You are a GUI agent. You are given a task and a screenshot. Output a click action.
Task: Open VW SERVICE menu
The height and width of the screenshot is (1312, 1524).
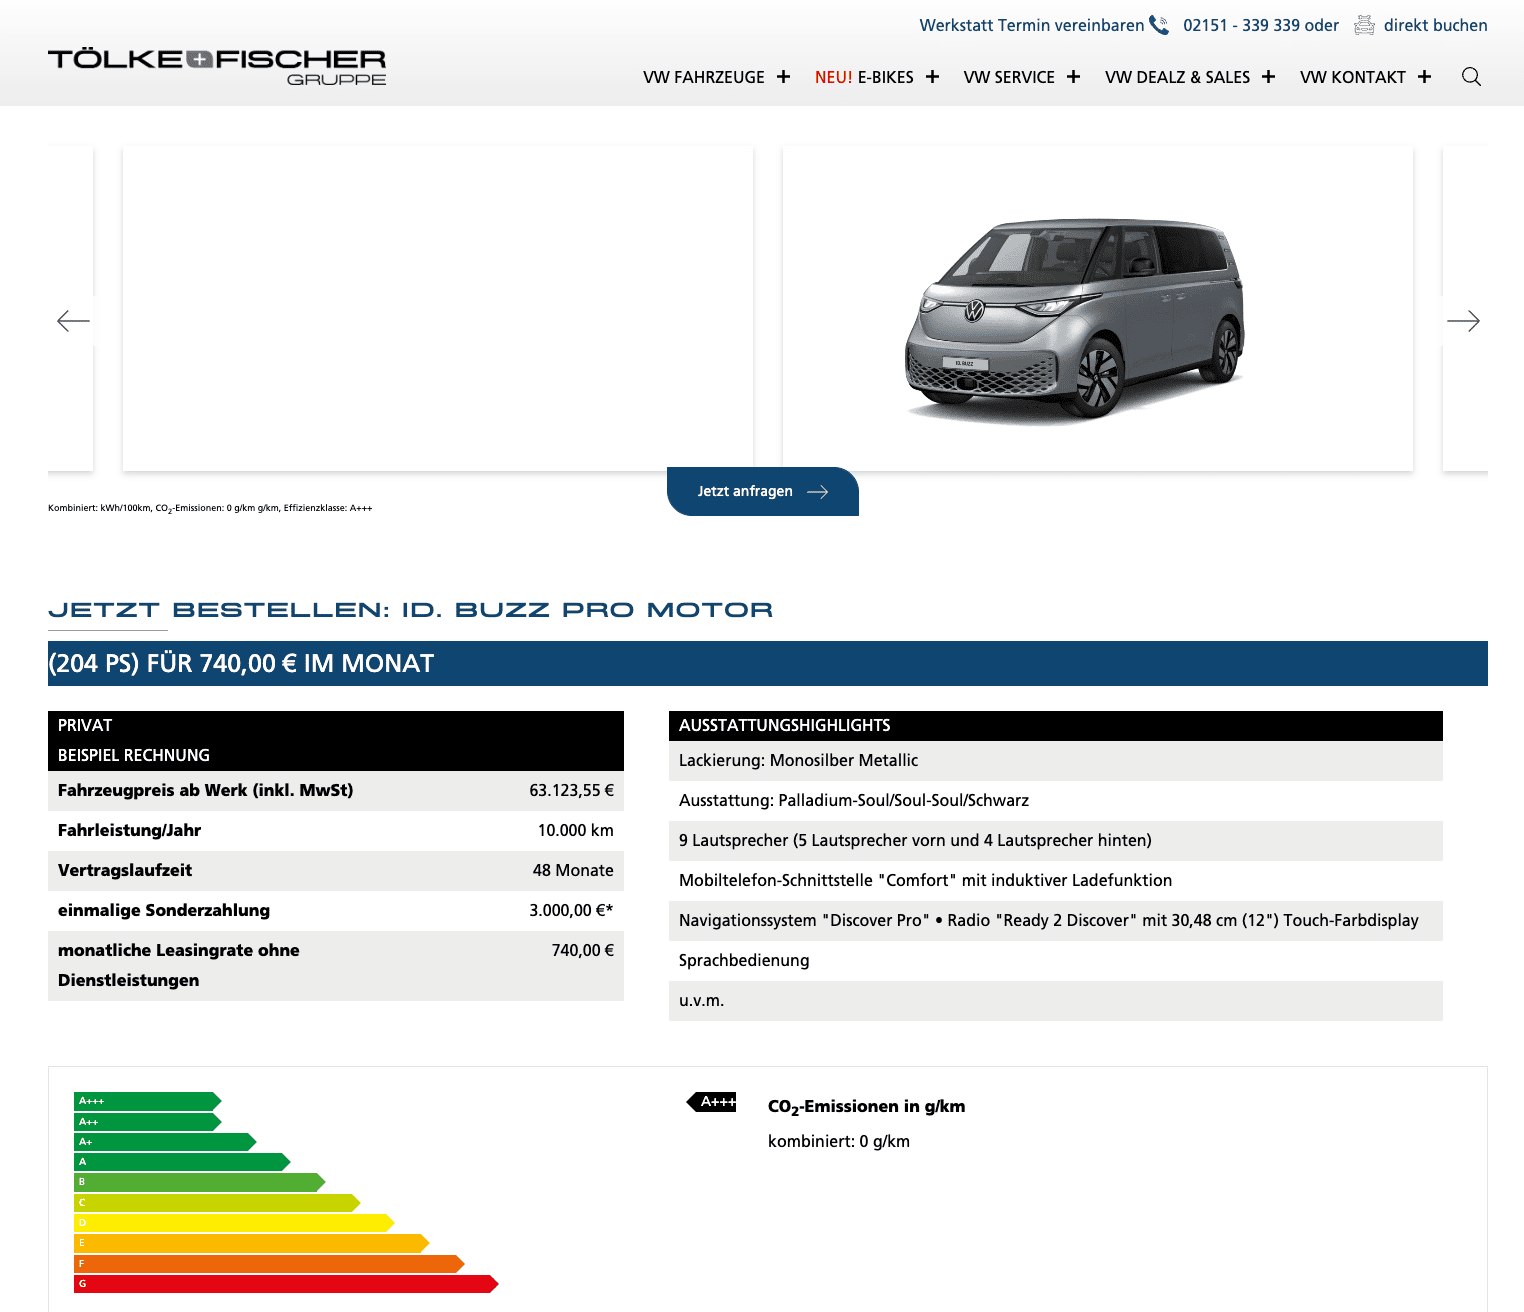pyautogui.click(x=1009, y=77)
